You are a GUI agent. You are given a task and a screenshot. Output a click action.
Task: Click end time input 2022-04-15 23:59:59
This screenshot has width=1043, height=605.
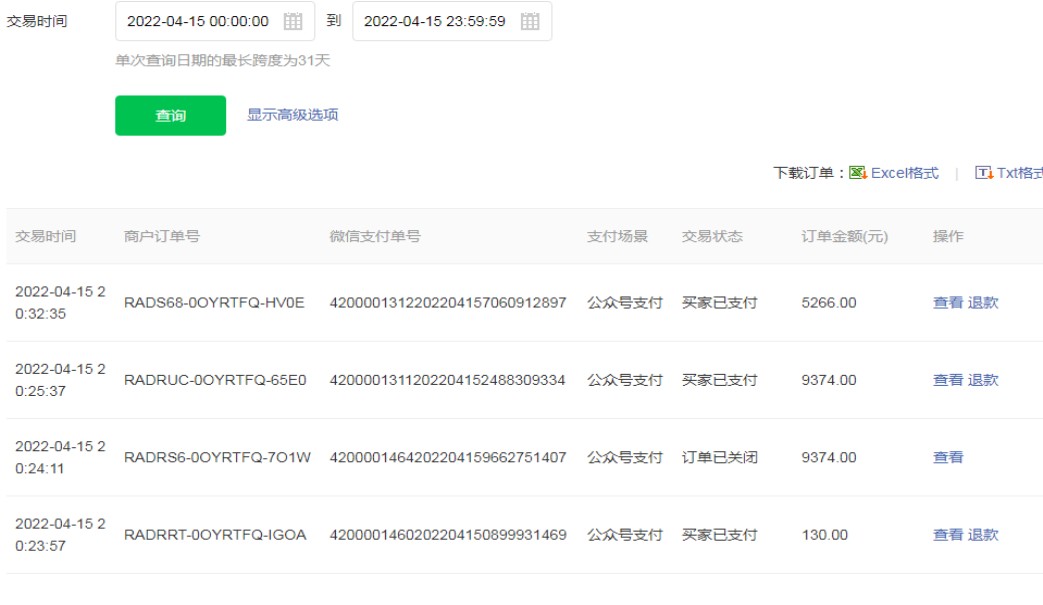click(435, 21)
